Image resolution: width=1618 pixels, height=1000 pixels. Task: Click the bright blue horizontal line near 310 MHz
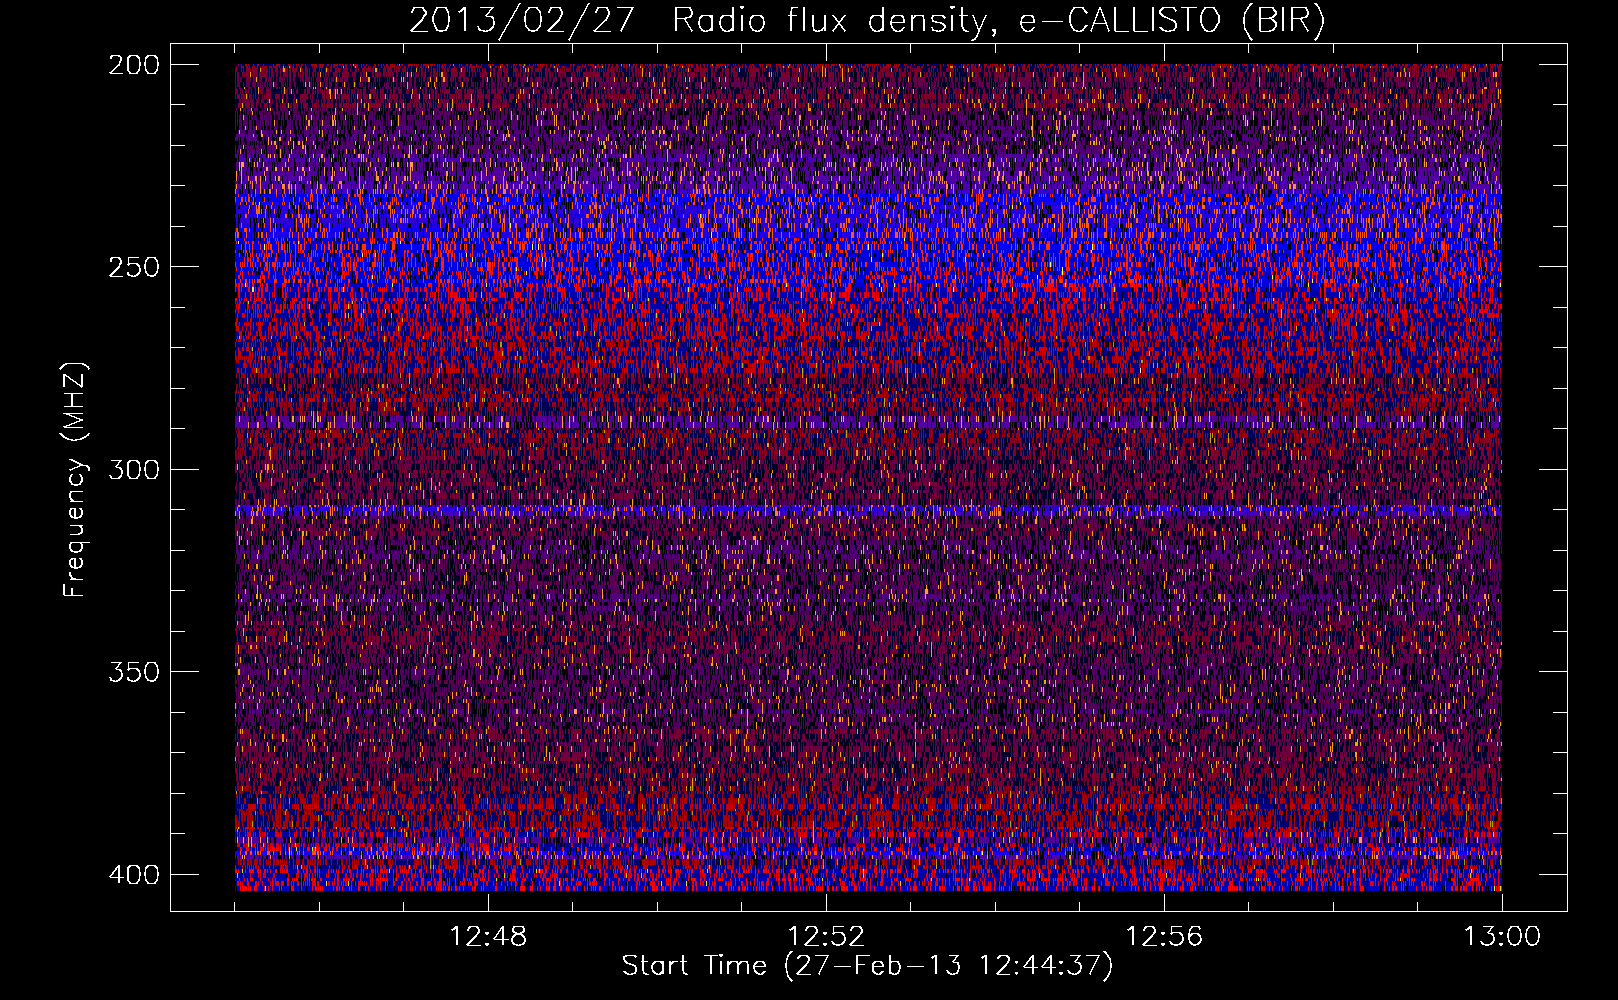pyautogui.click(x=868, y=511)
